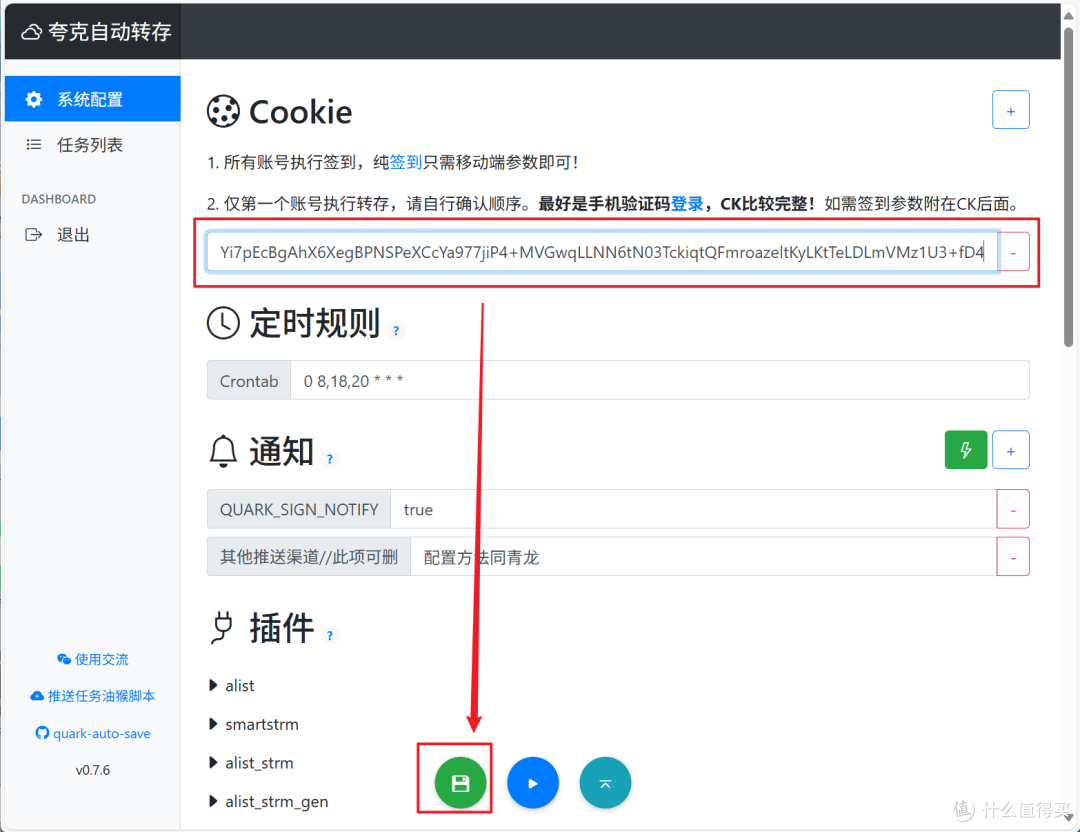This screenshot has height=832, width=1080.
Task: Click the bell icon of 通知
Action: [223, 452]
